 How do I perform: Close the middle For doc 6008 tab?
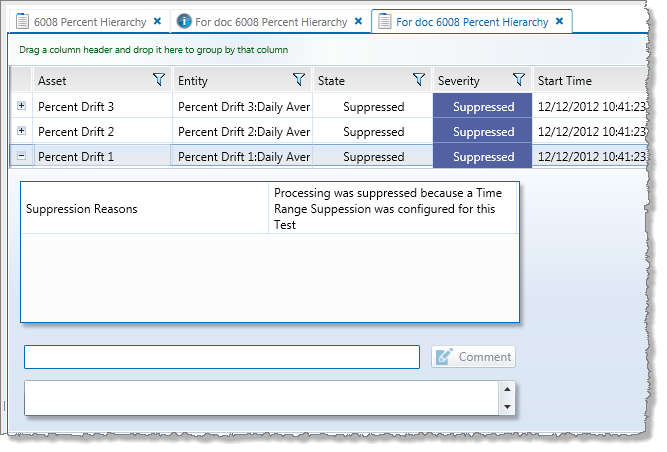click(x=358, y=21)
